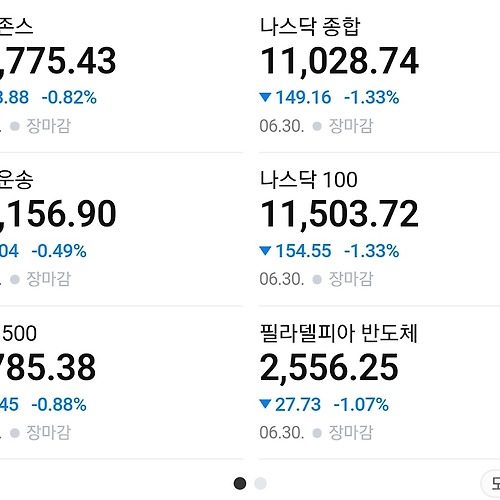This screenshot has width=500, height=500.
Task: Click the 장마감 status dot under 나스닥 100
Action: (317, 280)
